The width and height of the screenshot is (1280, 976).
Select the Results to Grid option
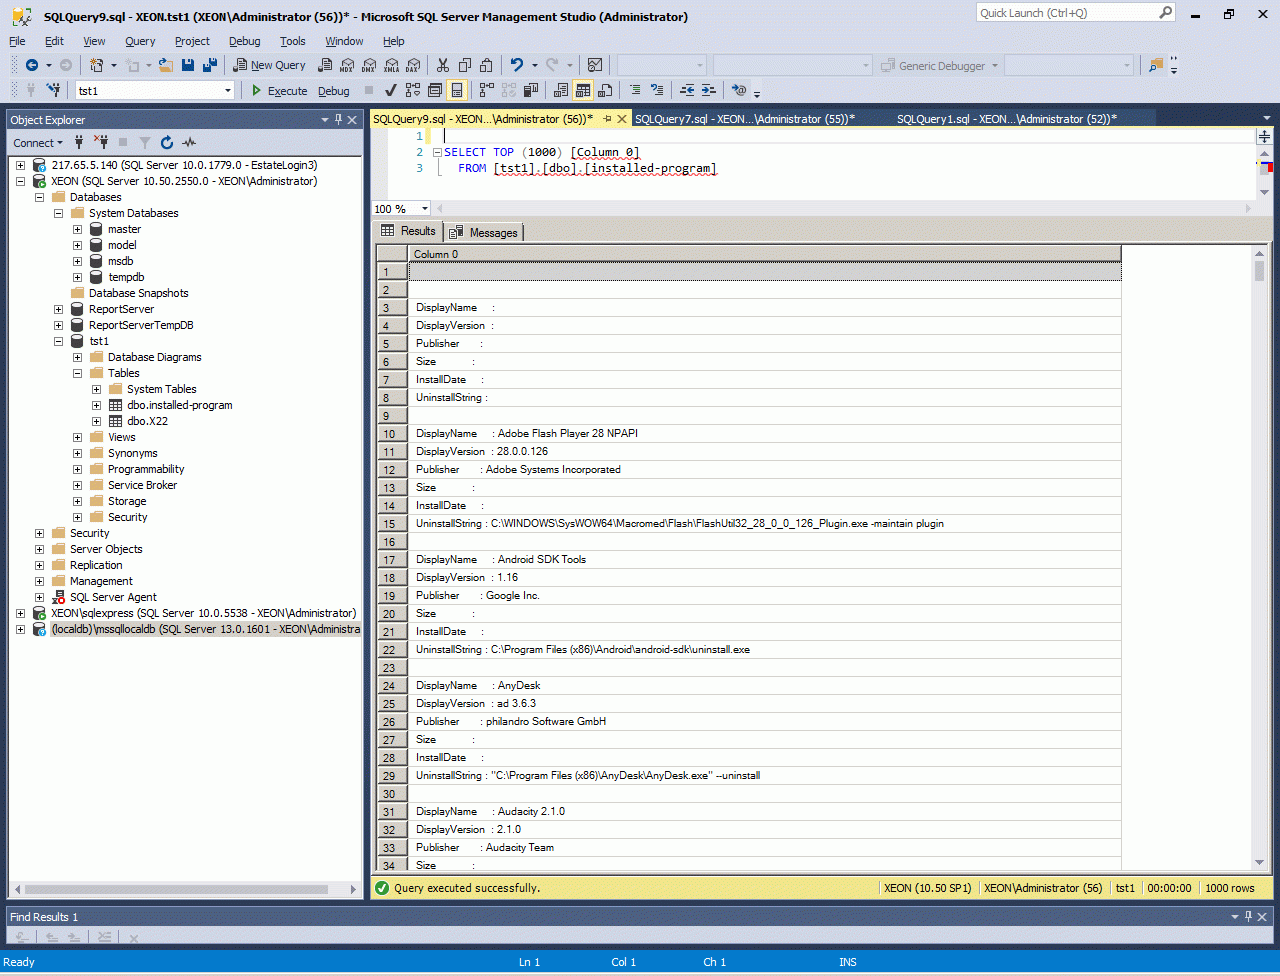(583, 91)
